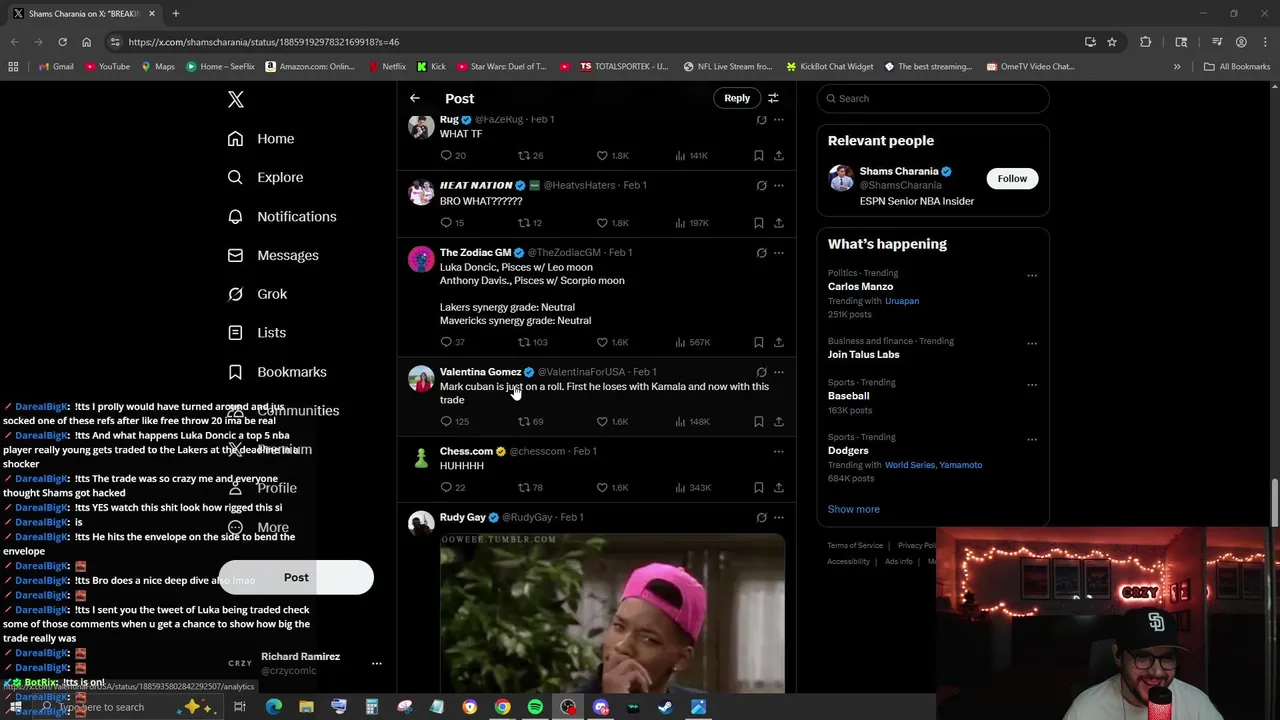Open more options on HEAT NATION reply
This screenshot has height=720, width=1280.
(779, 185)
